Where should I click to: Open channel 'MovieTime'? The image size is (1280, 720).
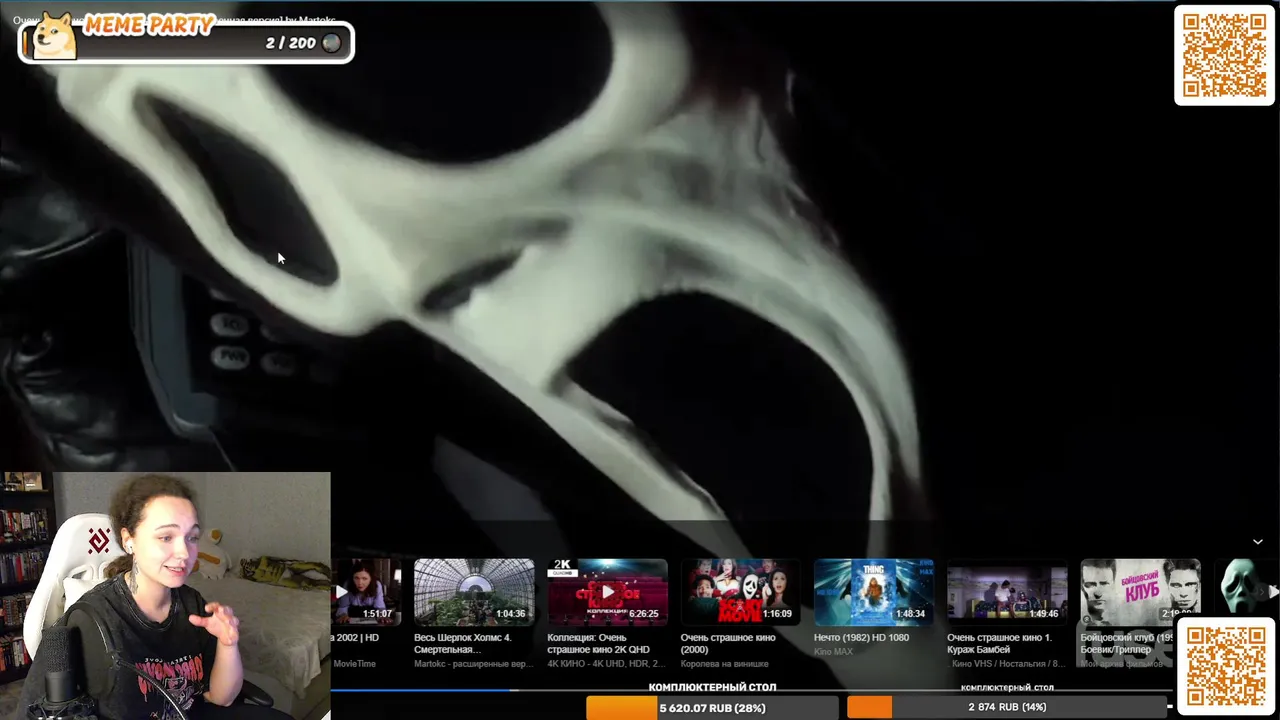point(354,663)
